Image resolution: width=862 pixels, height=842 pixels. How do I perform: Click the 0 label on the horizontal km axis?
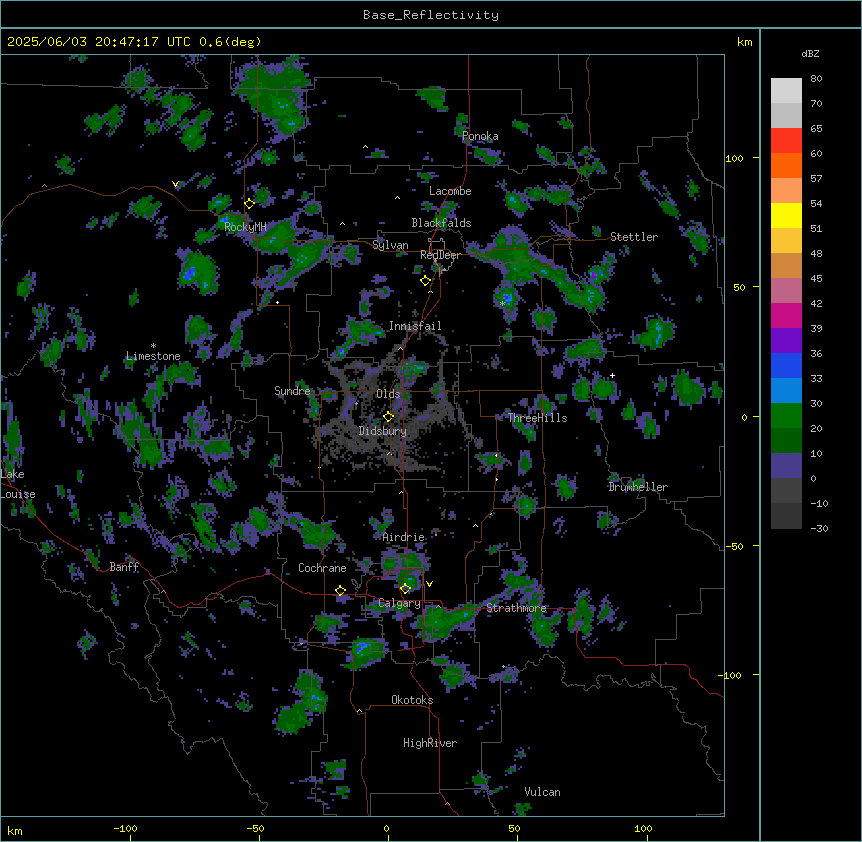pyautogui.click(x=386, y=828)
